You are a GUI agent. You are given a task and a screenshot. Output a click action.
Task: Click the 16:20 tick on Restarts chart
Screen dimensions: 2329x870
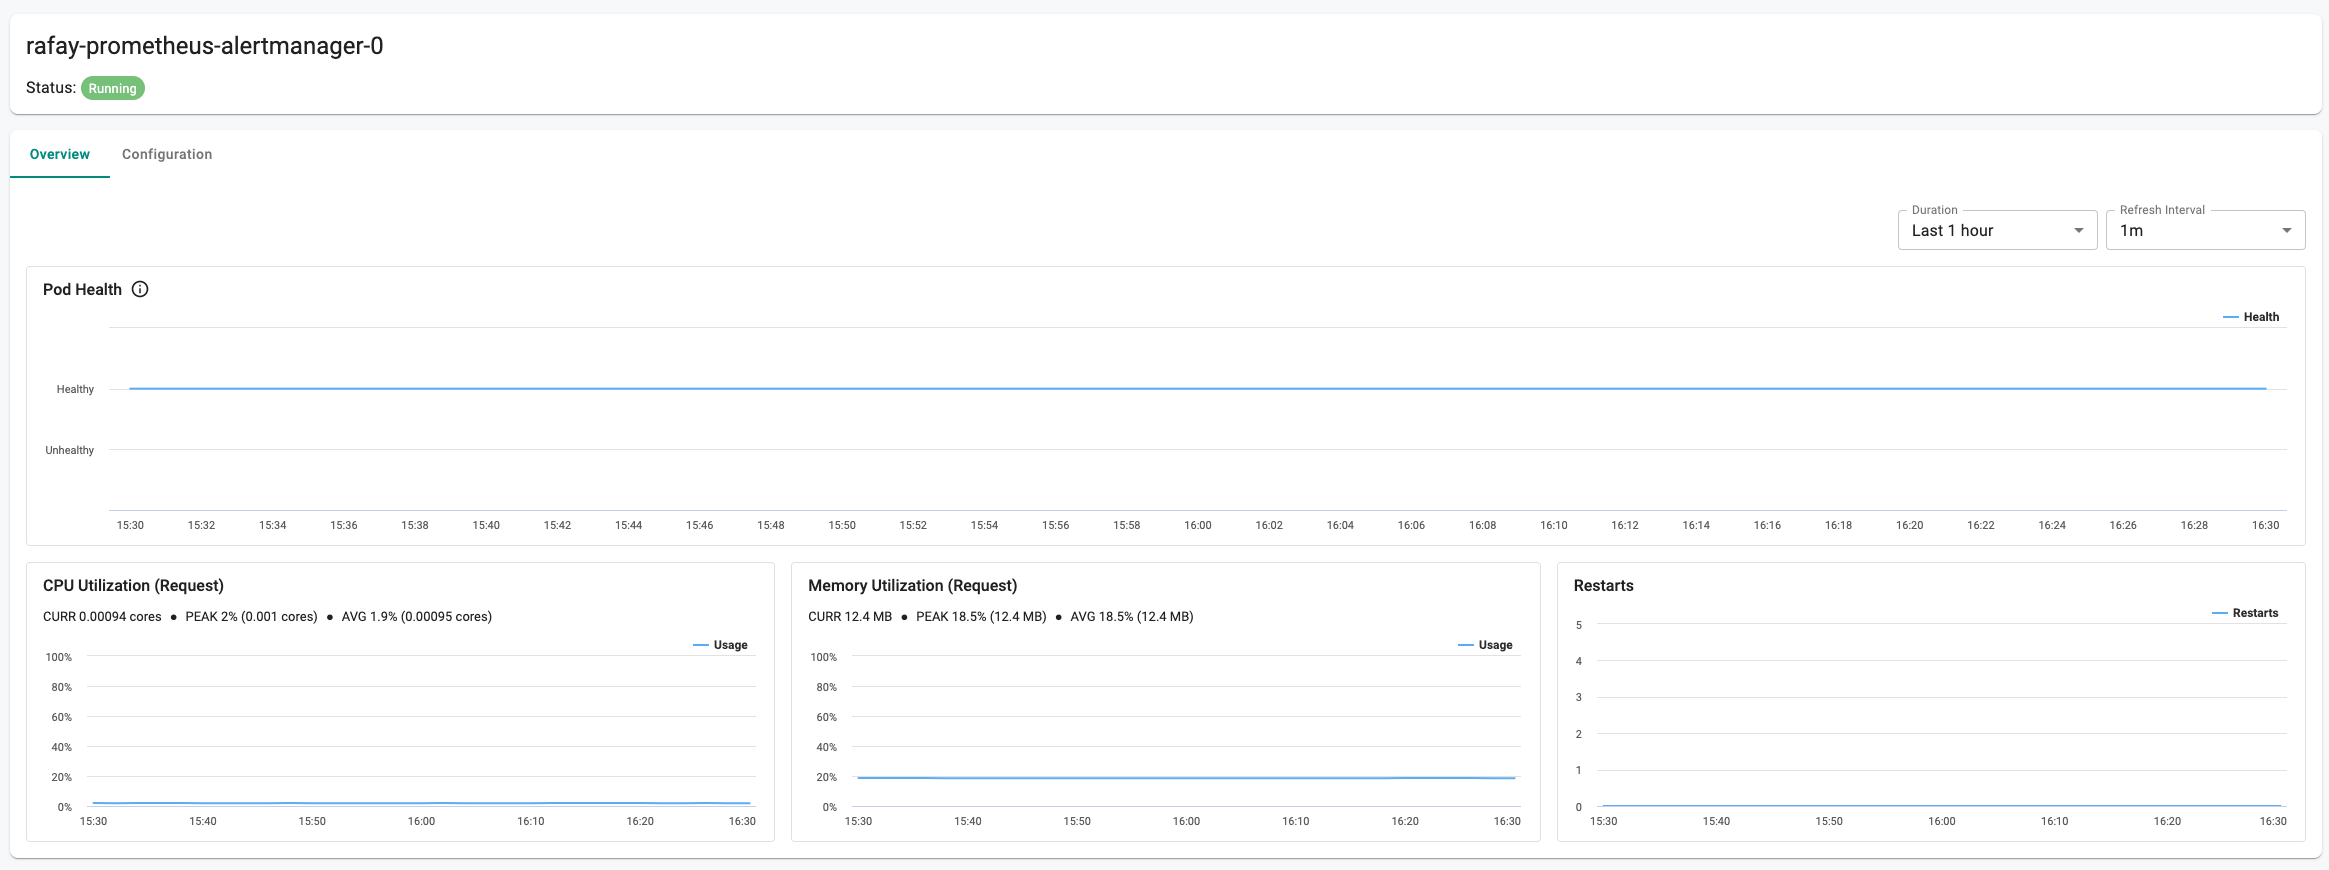click(x=2167, y=821)
